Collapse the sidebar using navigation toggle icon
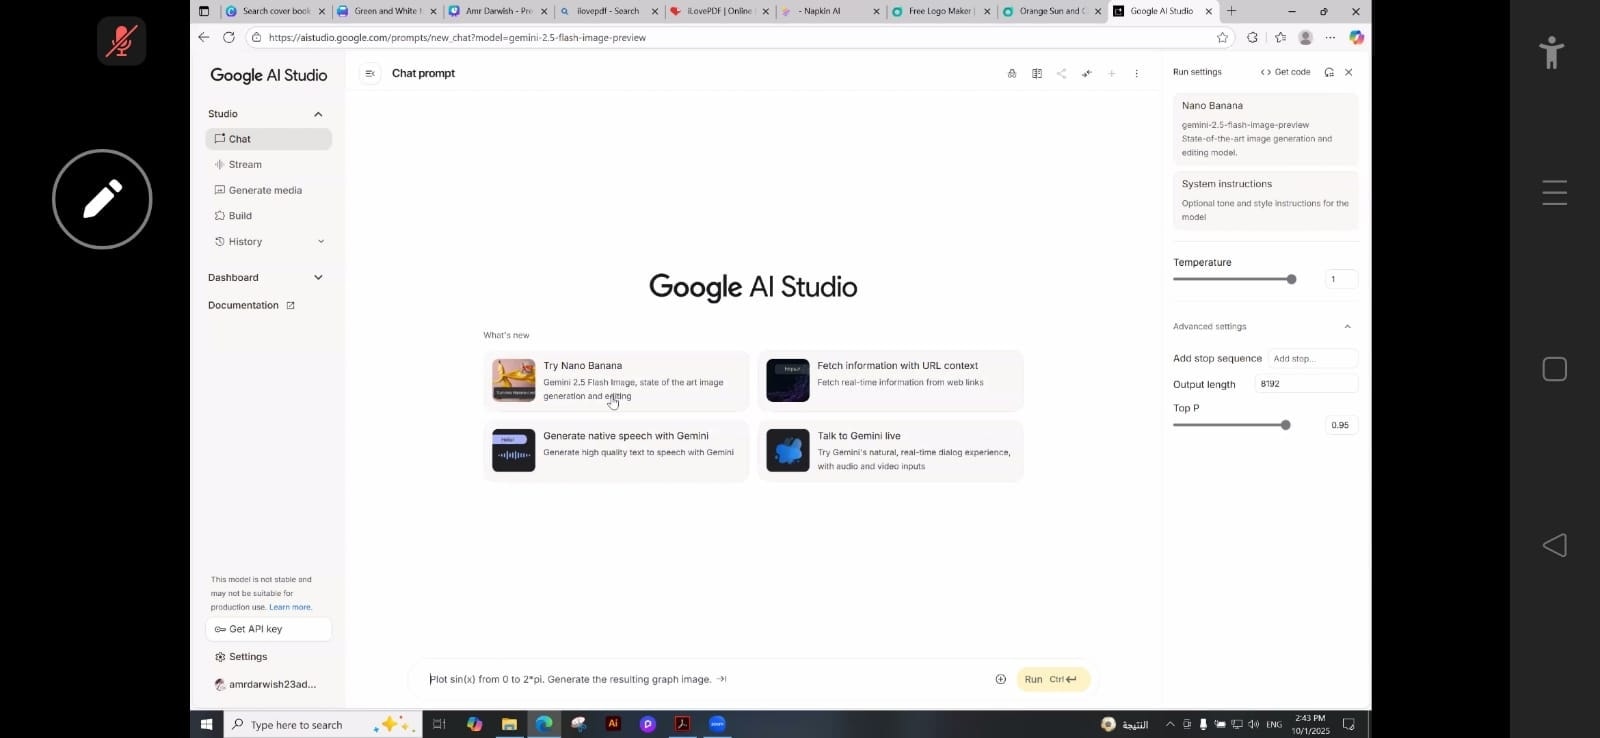 (370, 73)
